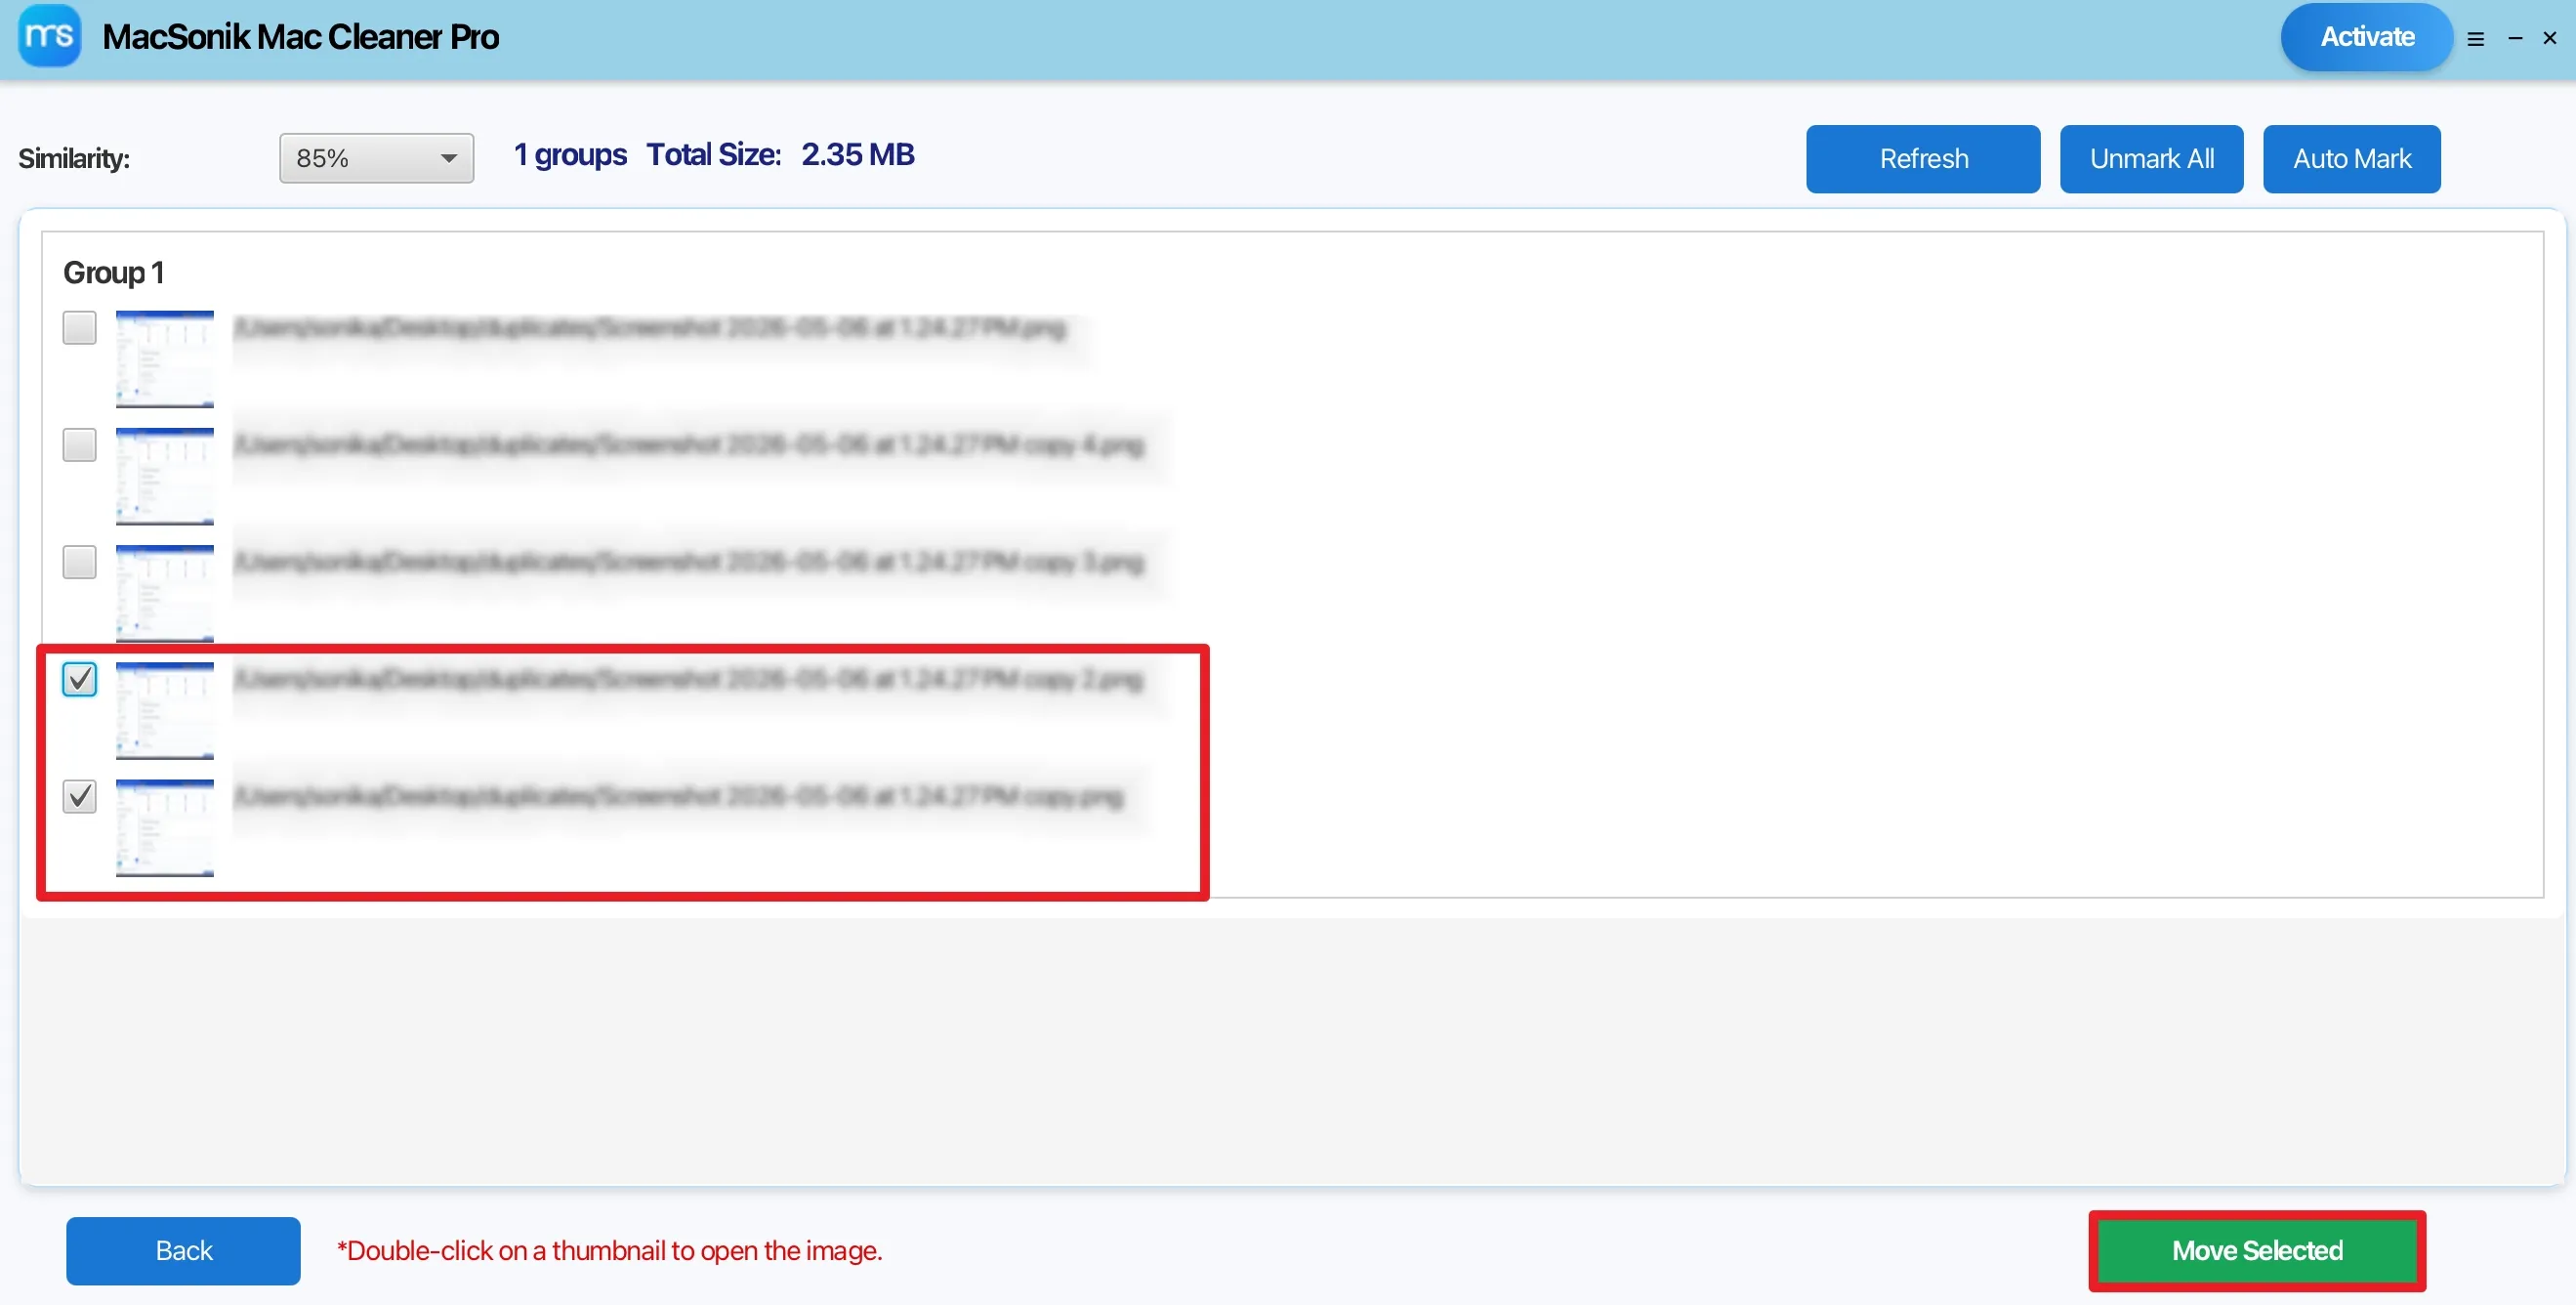Screen dimensions: 2576x1305
Task: Click the Group 1 heading
Action: tap(113, 272)
